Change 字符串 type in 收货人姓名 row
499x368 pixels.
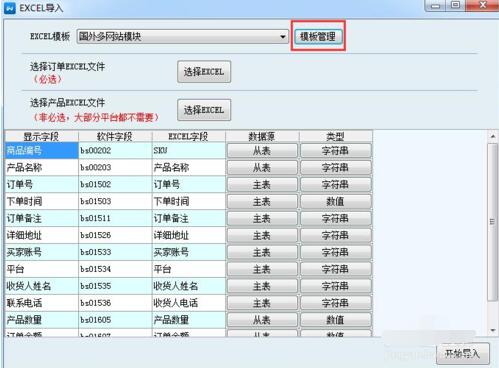(x=336, y=286)
